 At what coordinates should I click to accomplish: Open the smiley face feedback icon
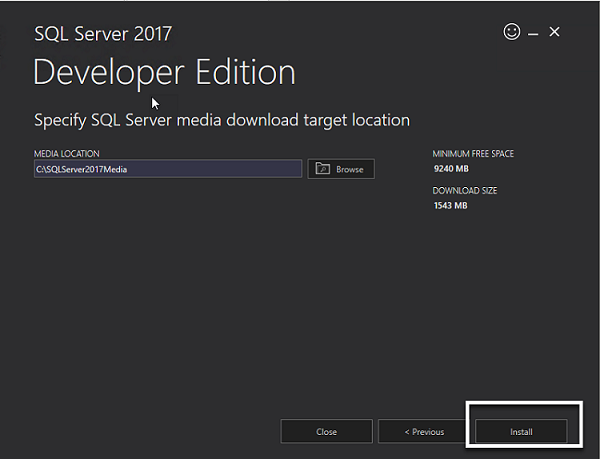pyautogui.click(x=512, y=31)
